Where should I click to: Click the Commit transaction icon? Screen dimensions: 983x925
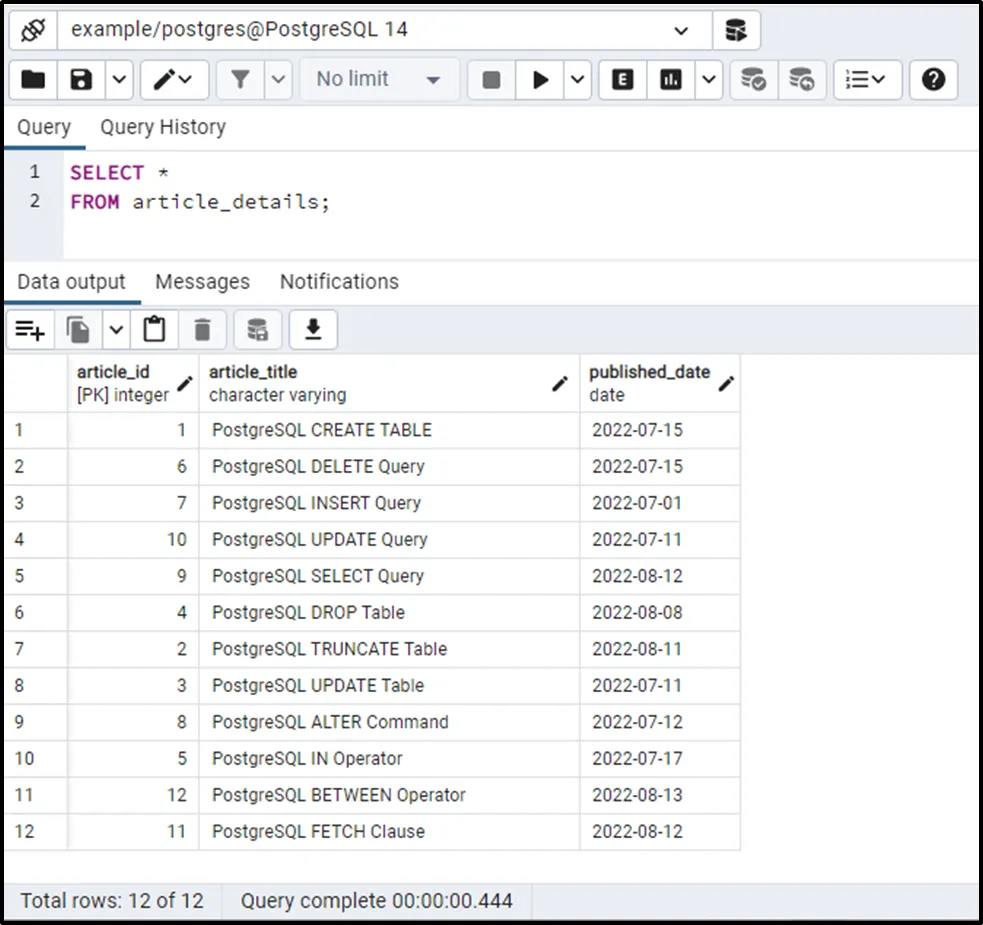(753, 80)
